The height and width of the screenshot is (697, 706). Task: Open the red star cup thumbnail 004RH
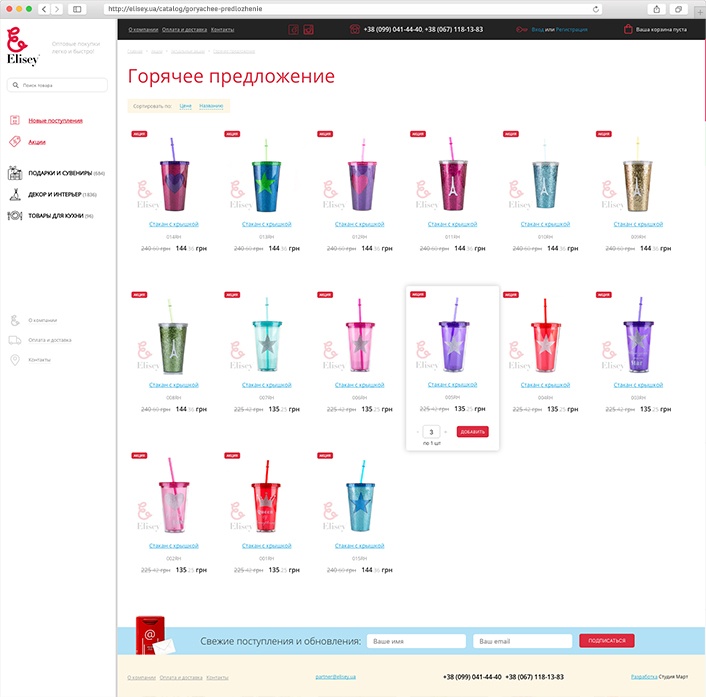pos(546,335)
